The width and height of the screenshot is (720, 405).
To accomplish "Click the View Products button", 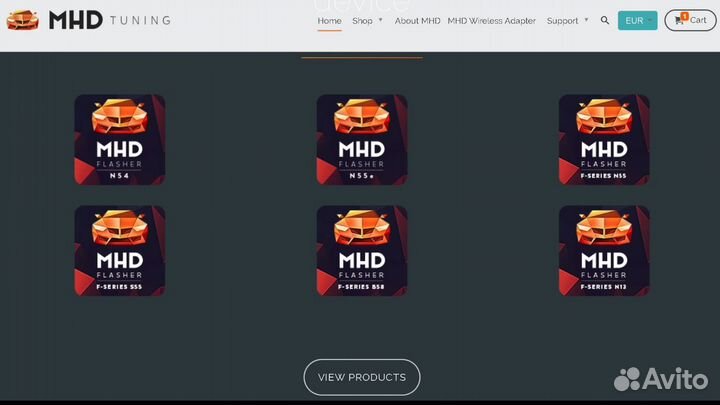I will [362, 377].
